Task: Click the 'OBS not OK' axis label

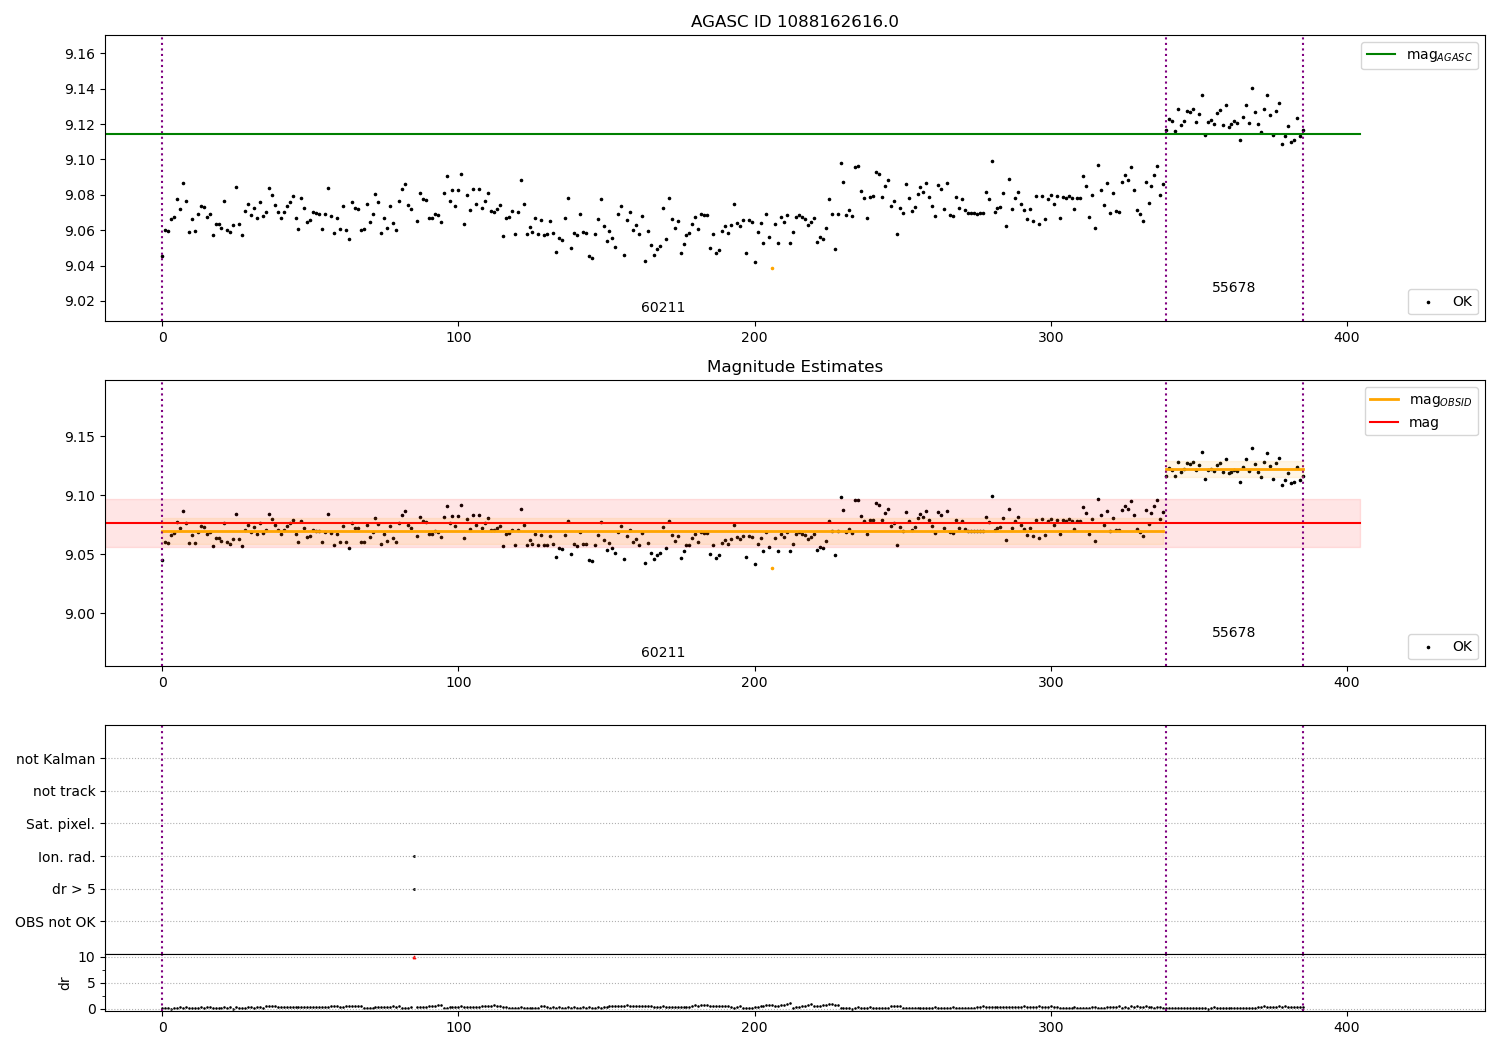Action: (x=56, y=922)
